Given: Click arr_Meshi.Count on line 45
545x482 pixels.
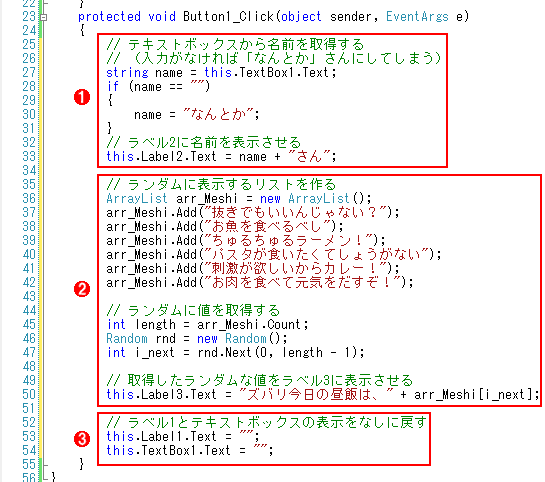Looking at the screenshot, I should pos(249,324).
